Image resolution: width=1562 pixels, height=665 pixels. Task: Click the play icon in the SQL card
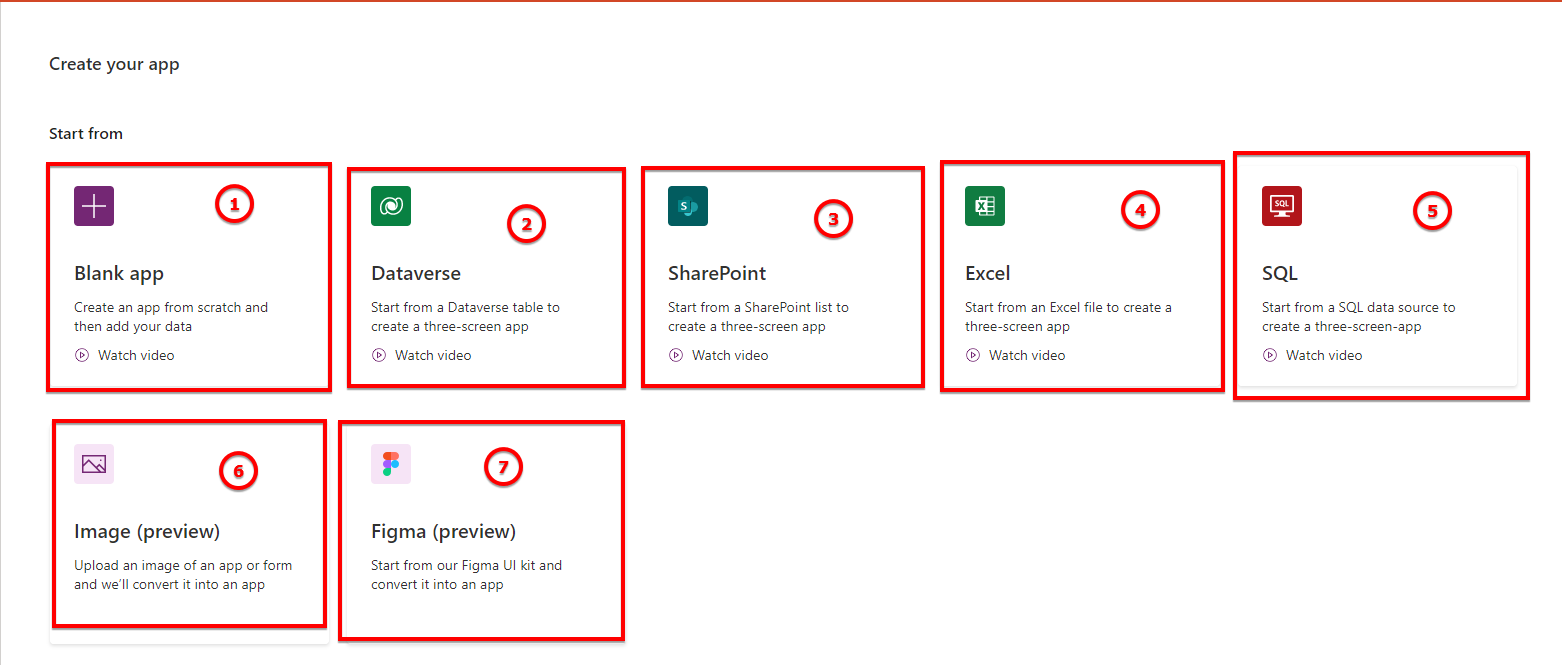tap(1271, 354)
